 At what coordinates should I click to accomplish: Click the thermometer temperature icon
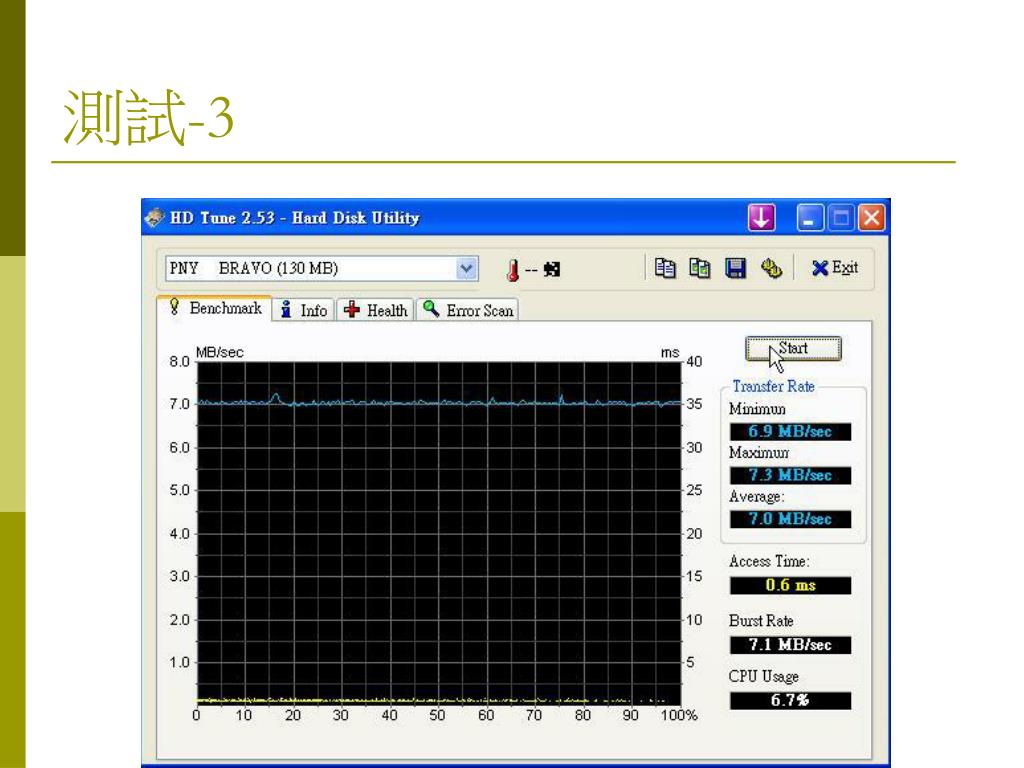tap(513, 269)
